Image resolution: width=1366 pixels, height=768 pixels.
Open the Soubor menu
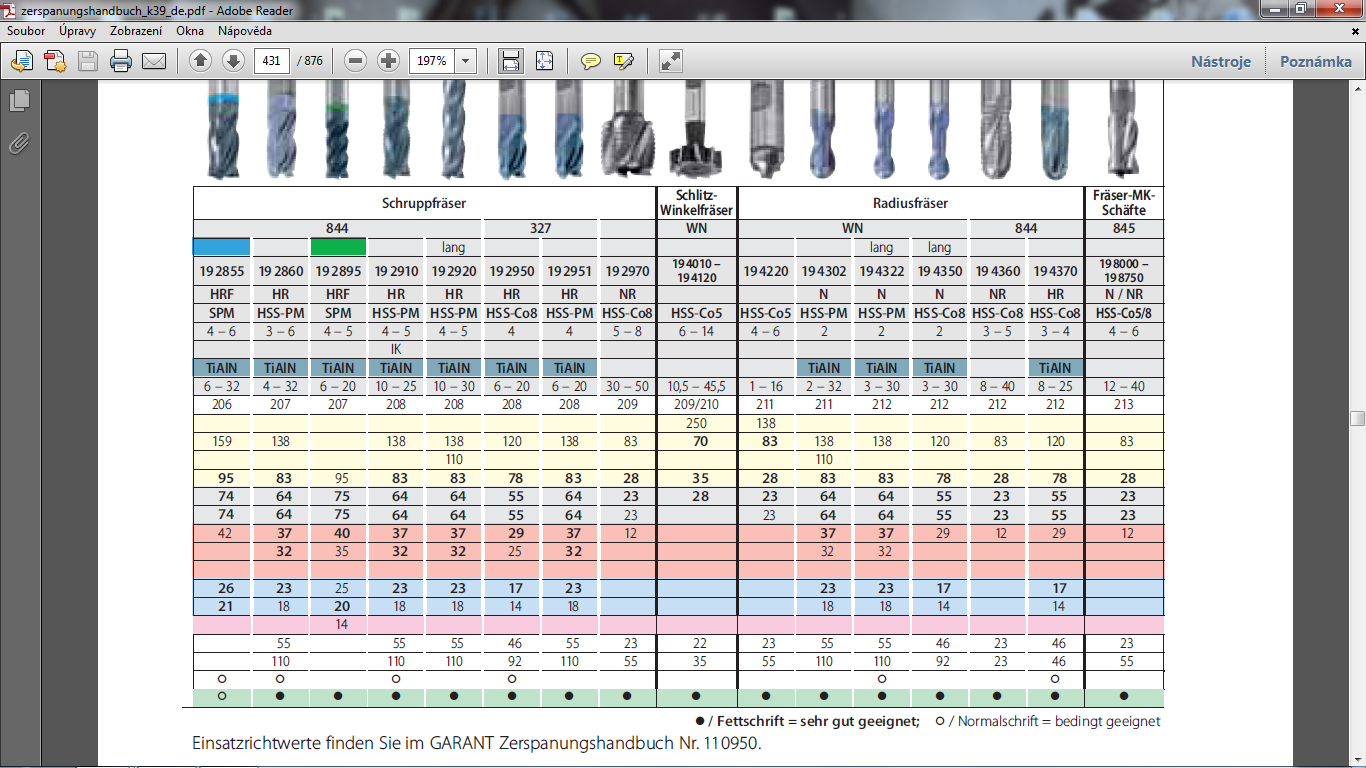(26, 31)
